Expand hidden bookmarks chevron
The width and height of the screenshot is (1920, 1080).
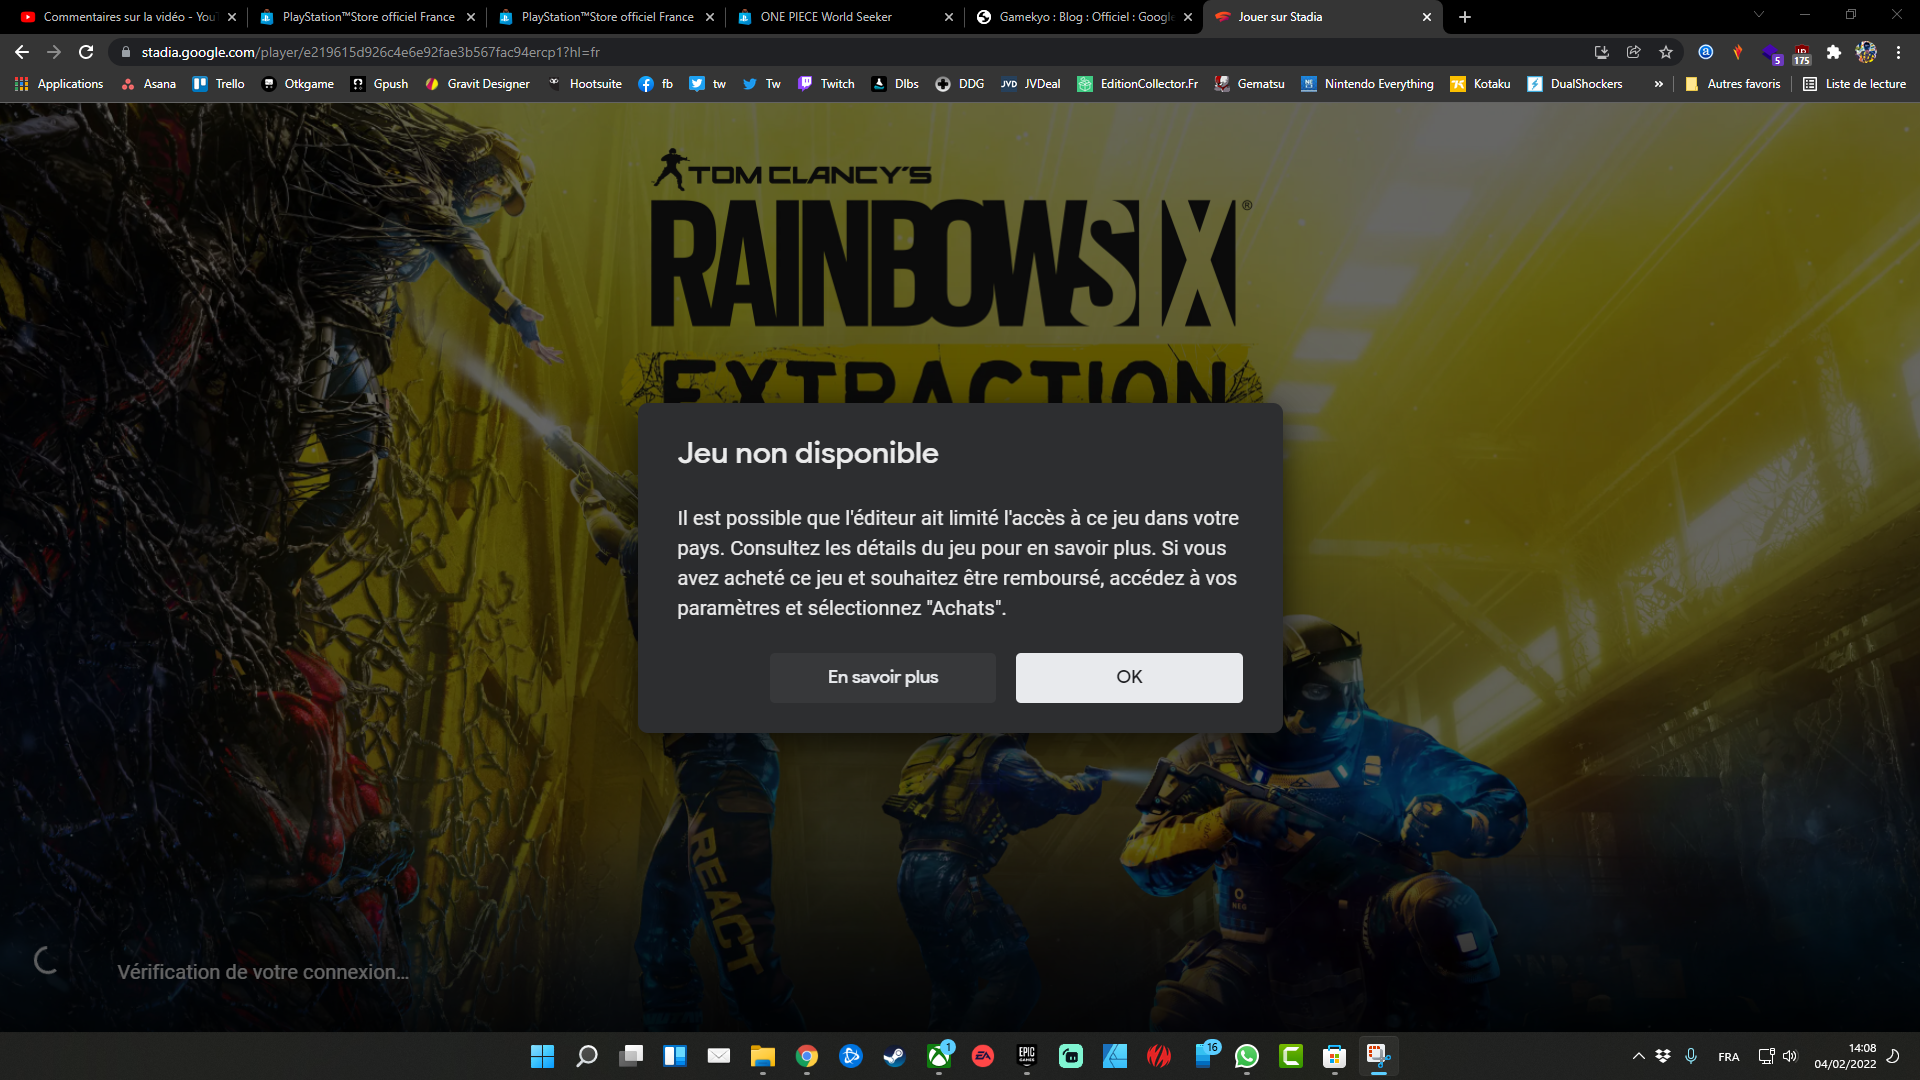1659,84
